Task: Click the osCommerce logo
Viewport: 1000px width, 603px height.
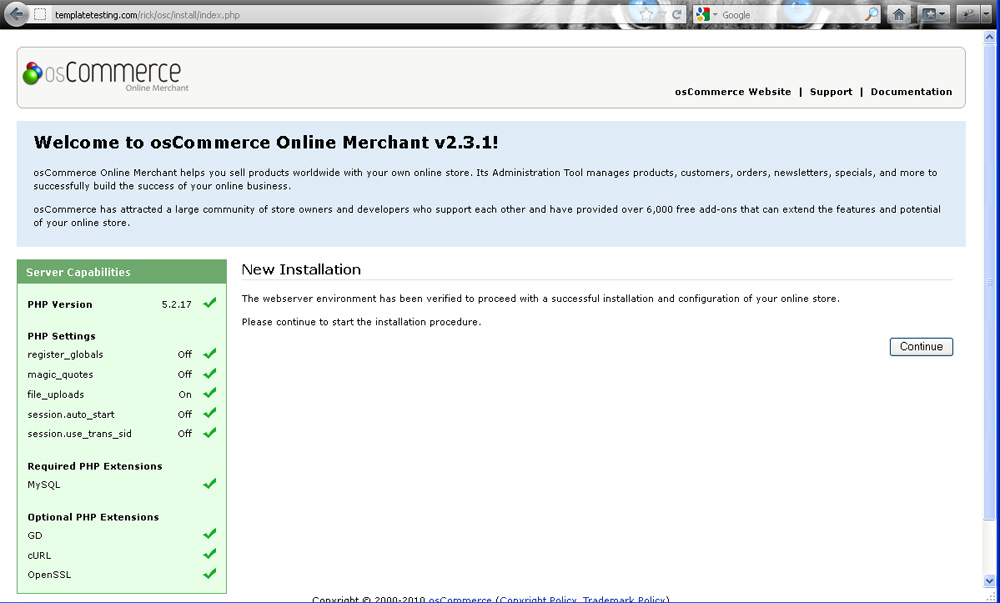Action: [x=106, y=75]
